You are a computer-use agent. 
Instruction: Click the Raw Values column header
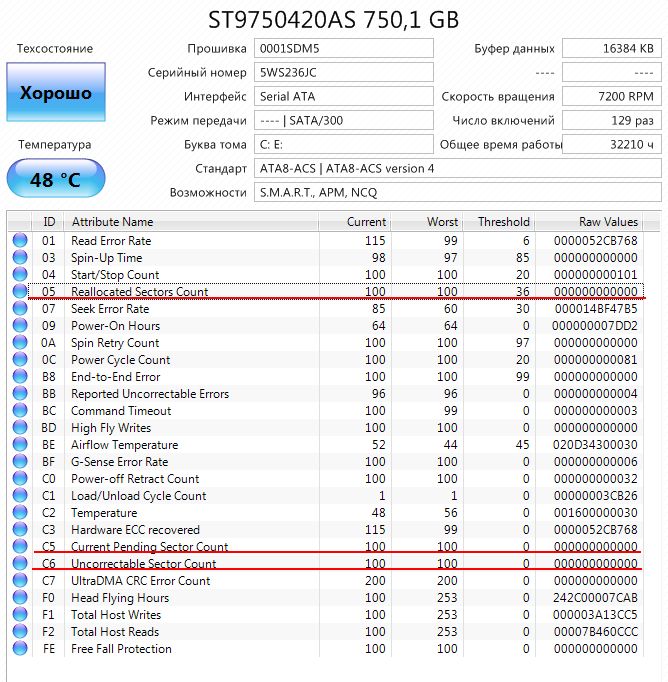(x=608, y=221)
